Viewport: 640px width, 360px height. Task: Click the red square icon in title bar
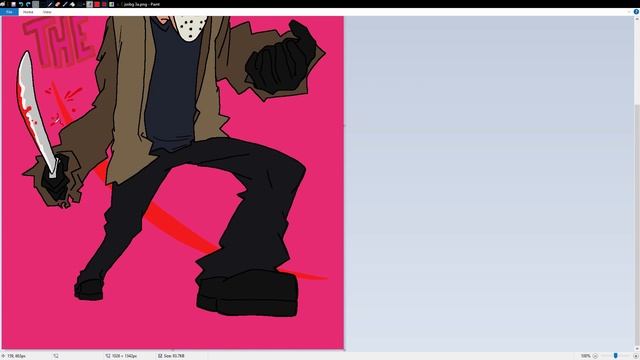point(97,4)
